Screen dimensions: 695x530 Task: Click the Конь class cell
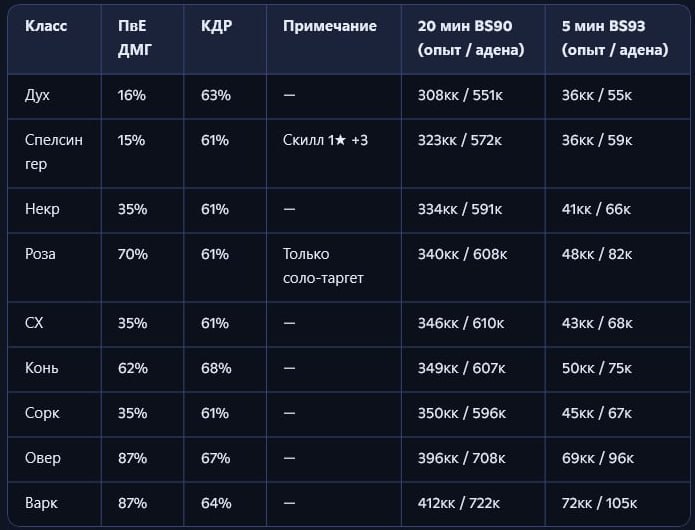point(42,368)
